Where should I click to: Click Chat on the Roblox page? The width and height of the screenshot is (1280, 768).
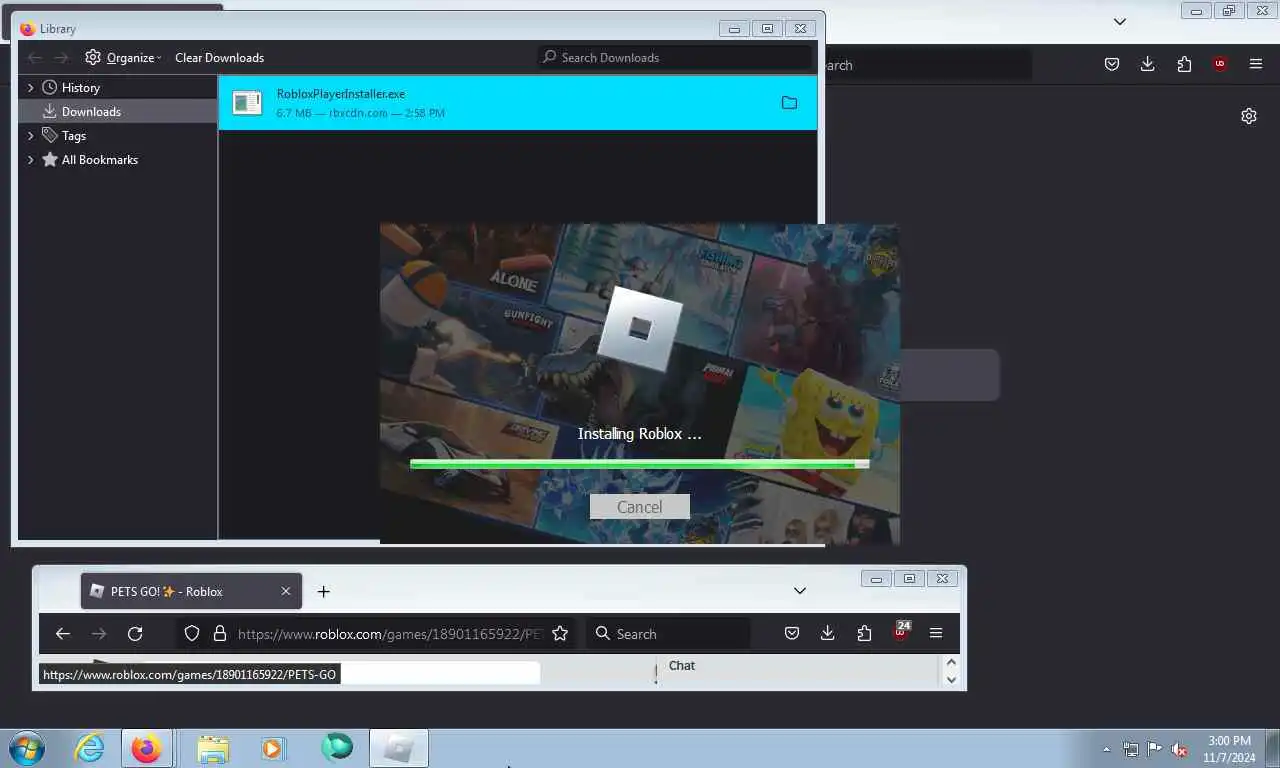click(x=682, y=665)
